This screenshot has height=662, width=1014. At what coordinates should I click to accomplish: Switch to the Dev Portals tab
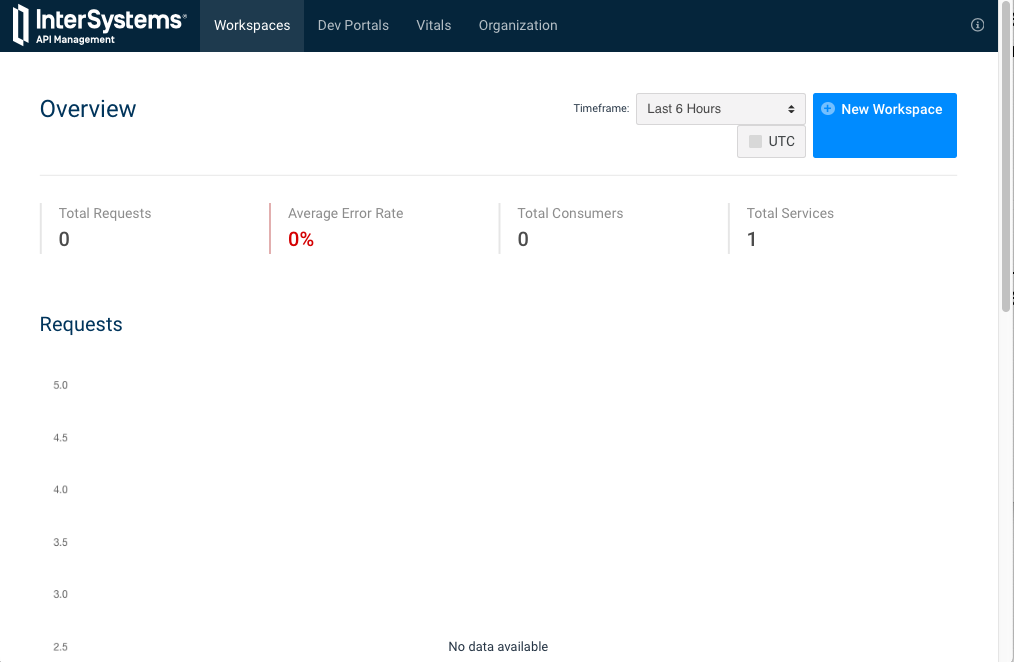point(353,25)
